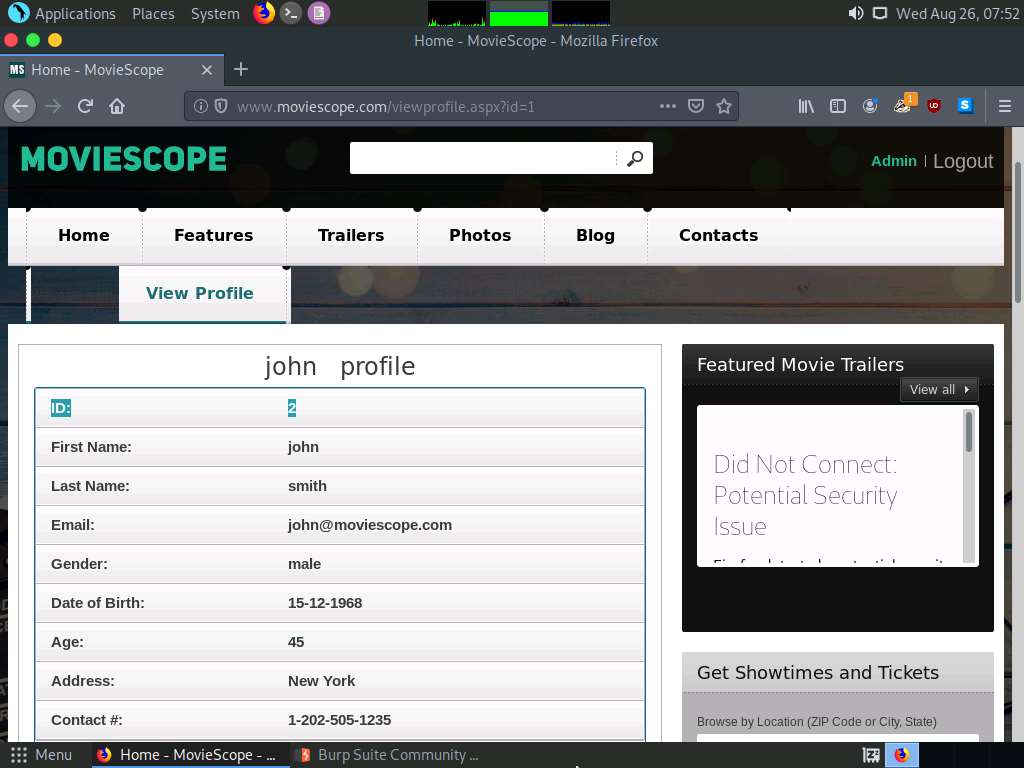Open the Firefox icon on the top panel
Viewport: 1024px width, 768px height.
click(263, 13)
